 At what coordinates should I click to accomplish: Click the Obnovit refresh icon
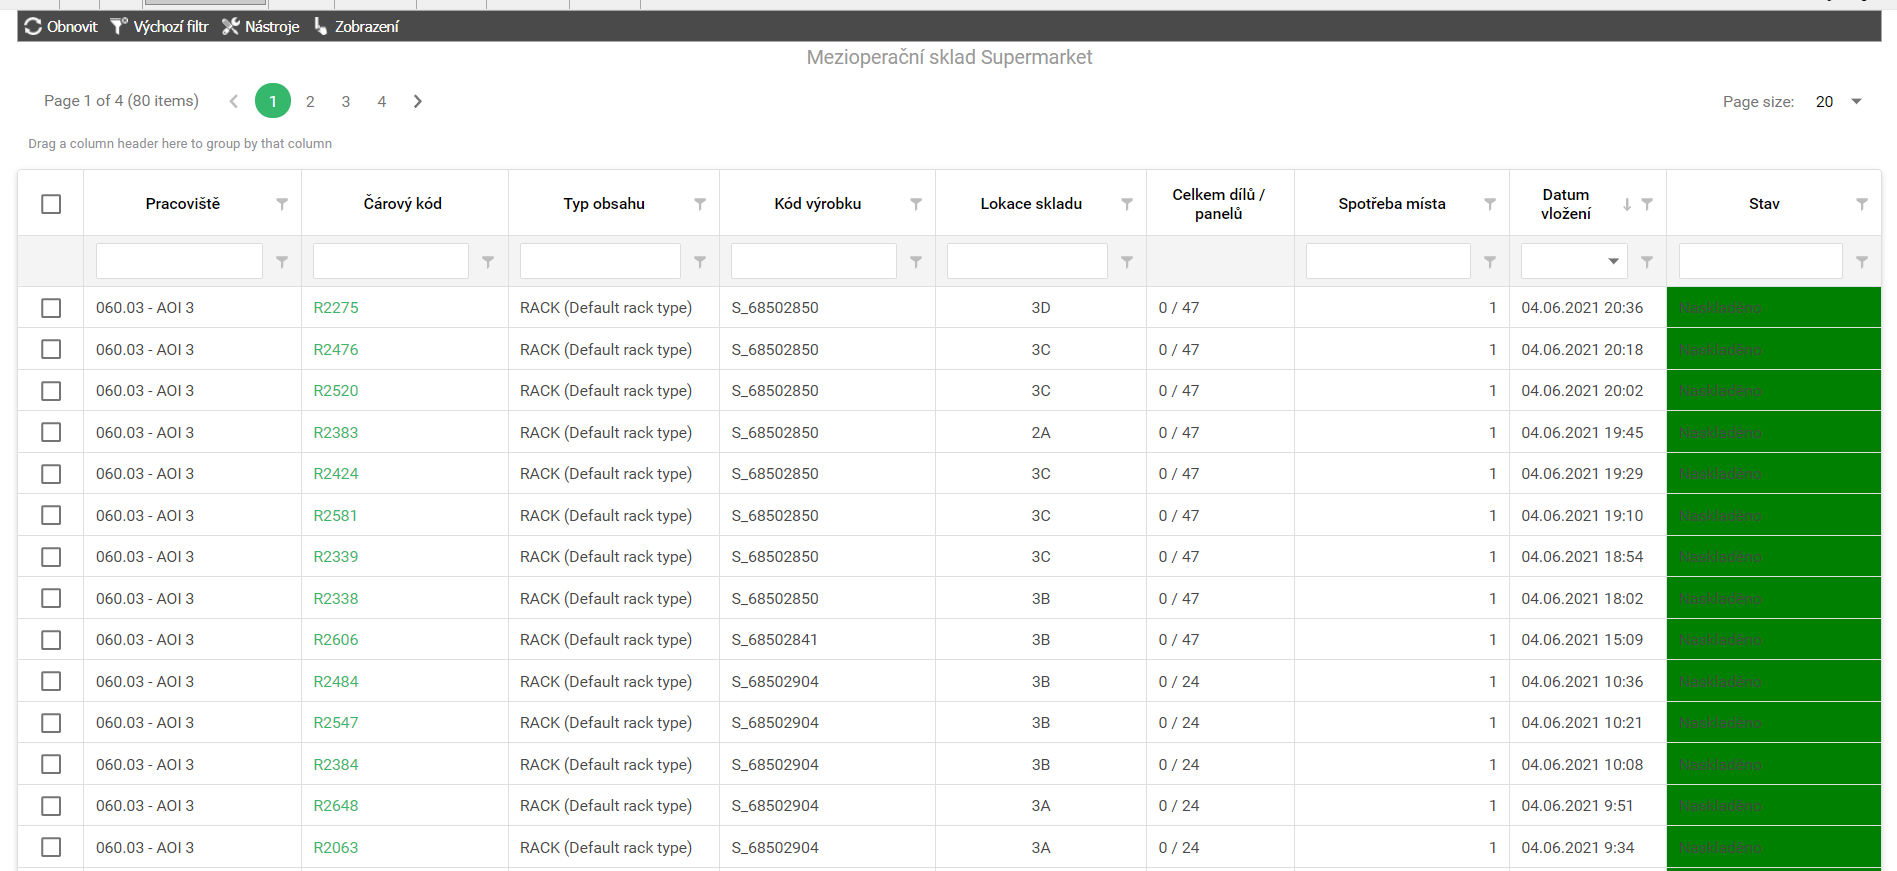[x=34, y=26]
